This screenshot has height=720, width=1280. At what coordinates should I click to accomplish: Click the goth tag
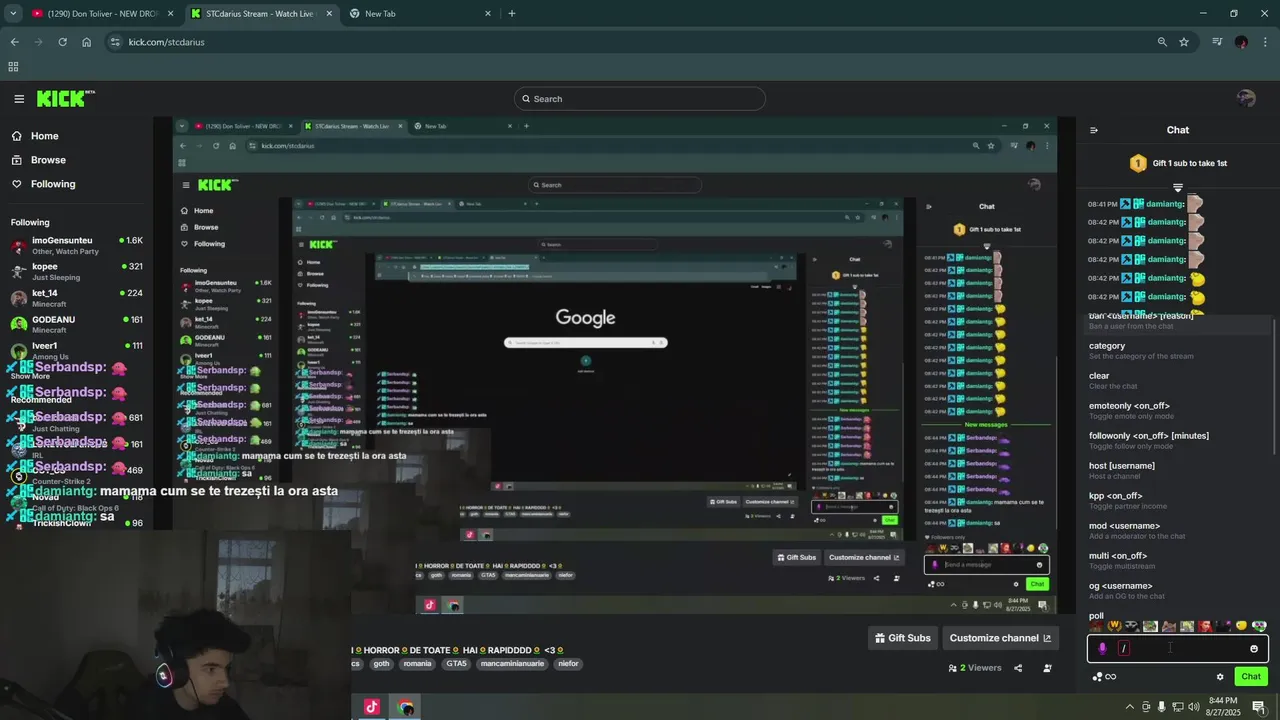381,664
